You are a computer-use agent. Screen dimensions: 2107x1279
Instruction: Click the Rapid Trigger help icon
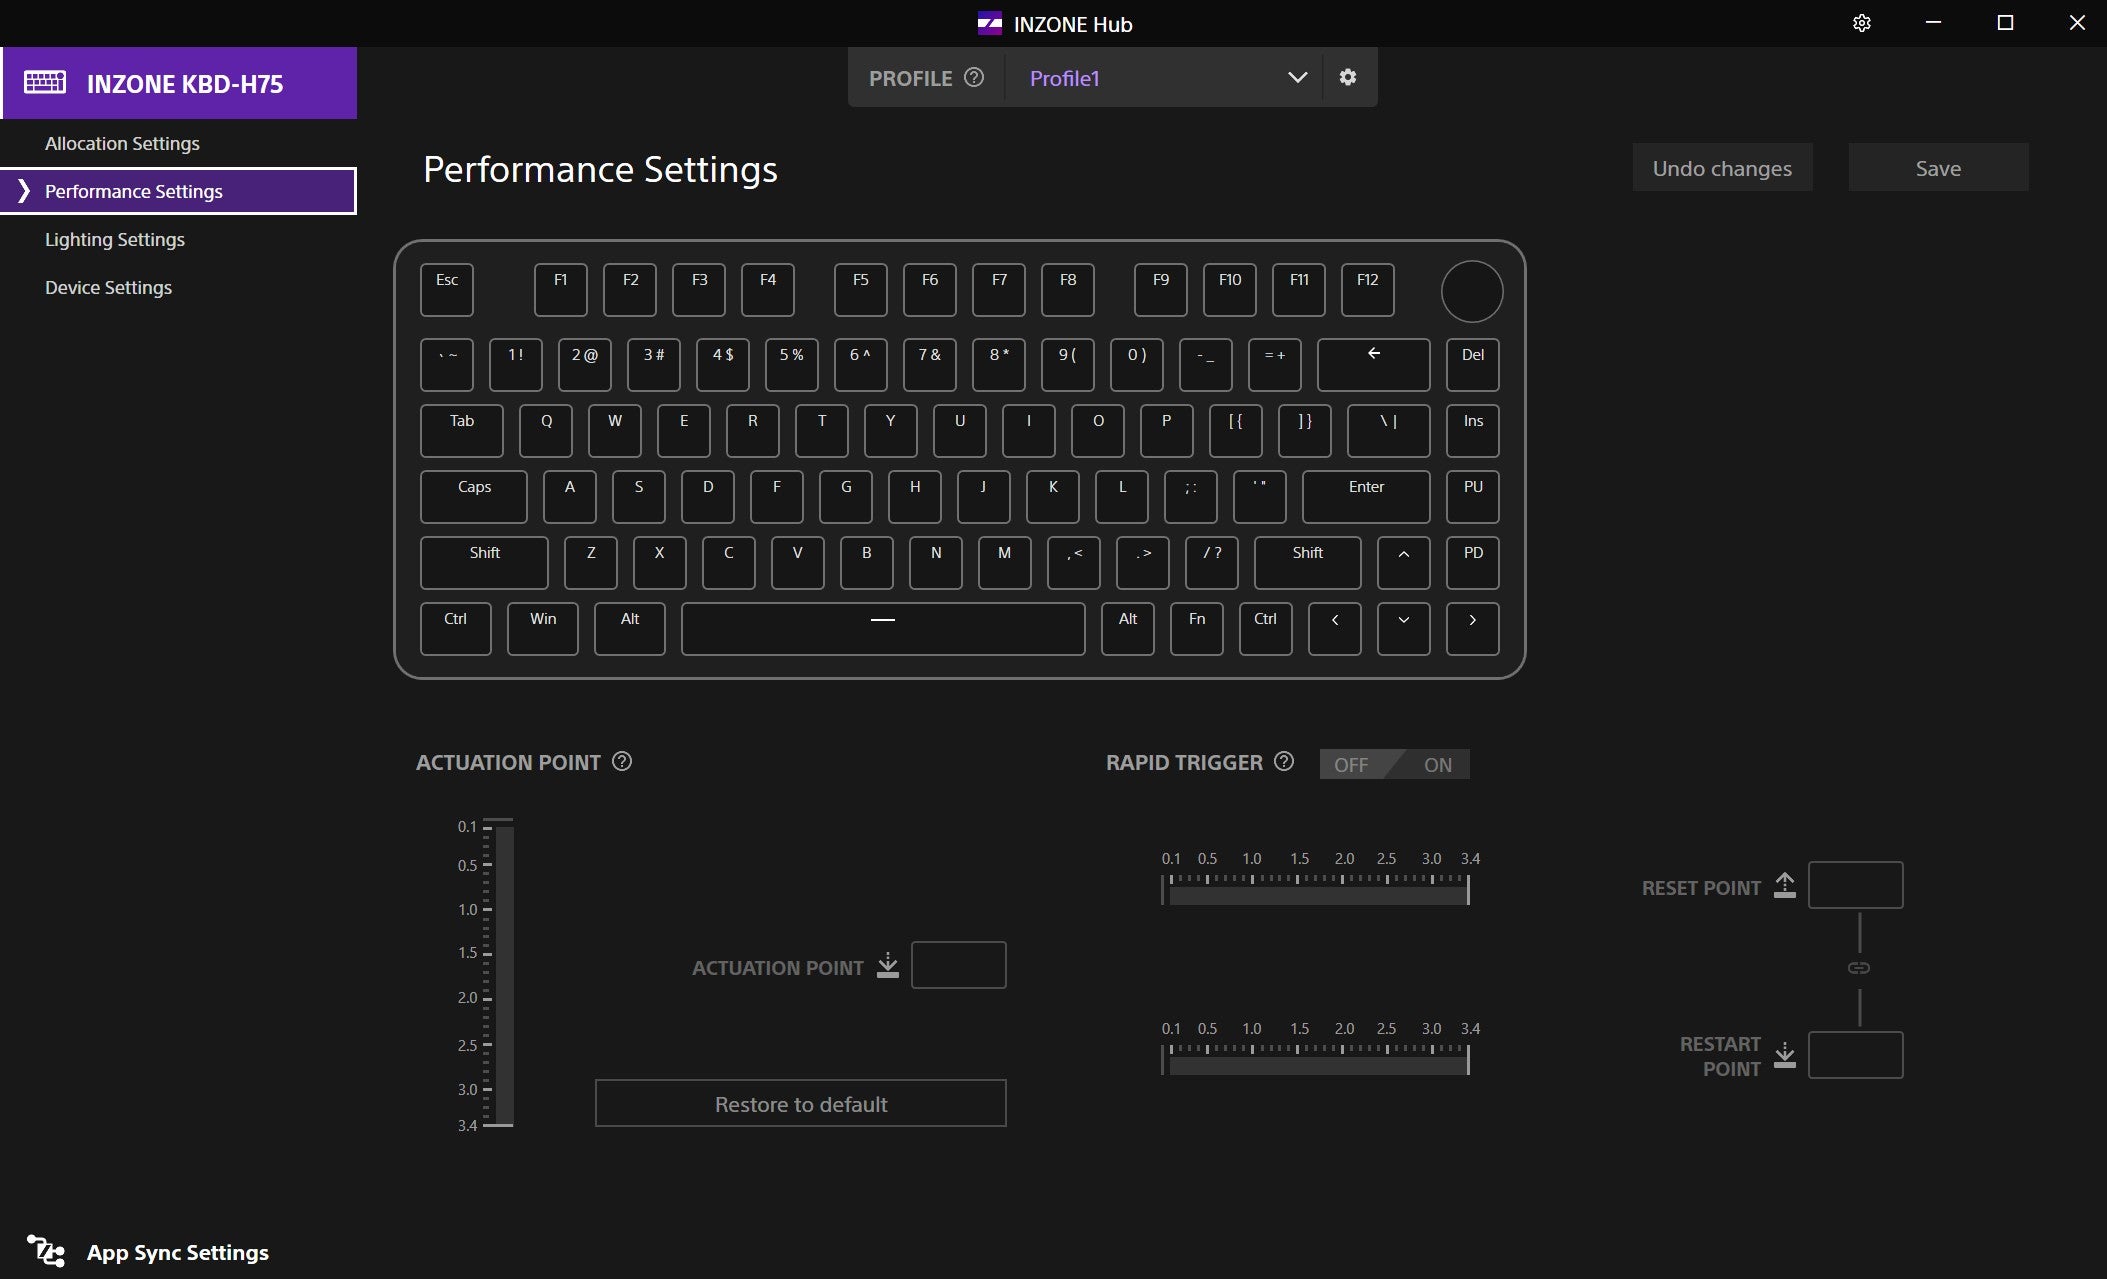pyautogui.click(x=1284, y=761)
